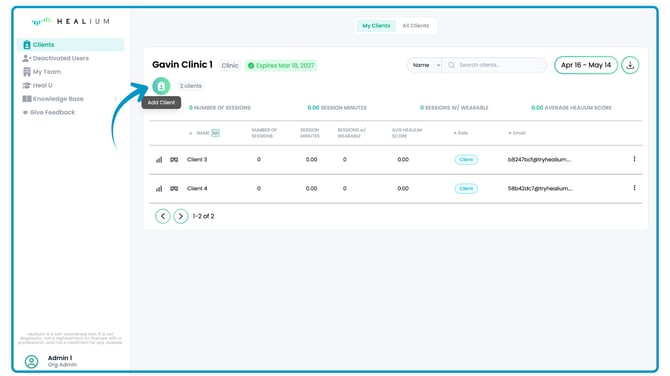Sort the table by Email column
Screen dimensions: 670x376
[517, 133]
